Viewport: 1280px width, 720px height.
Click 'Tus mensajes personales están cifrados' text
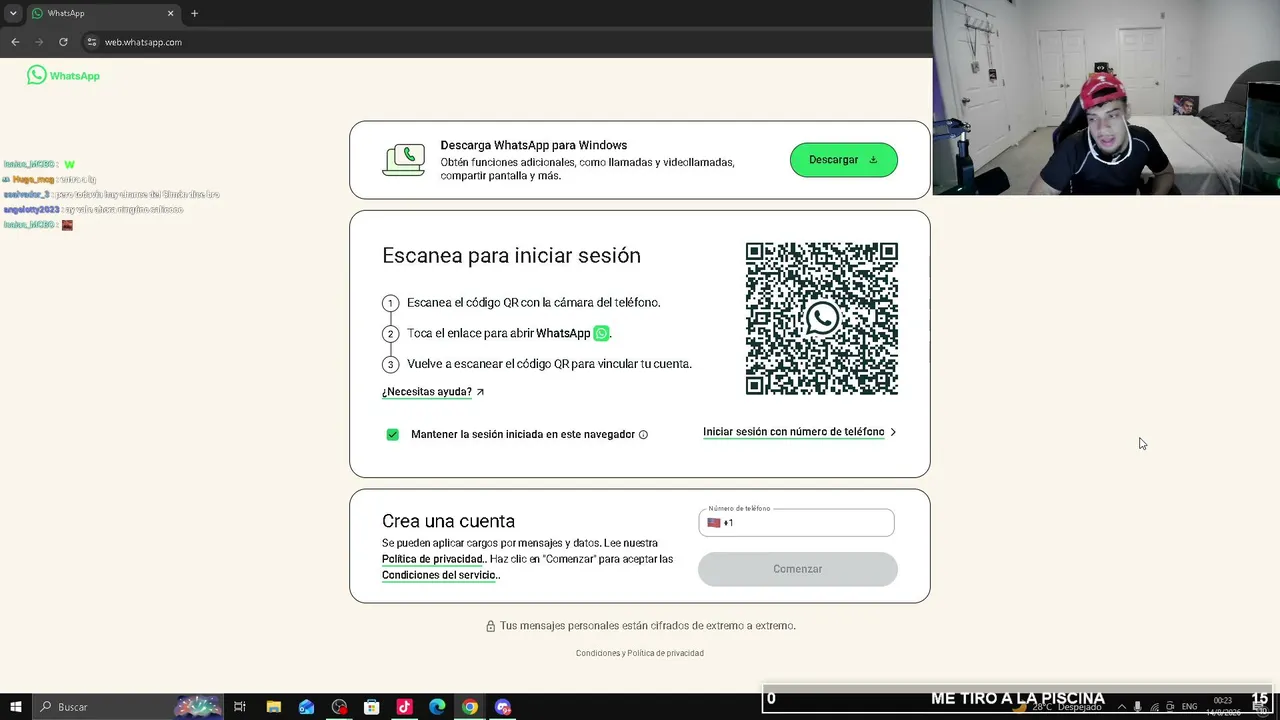648,626
